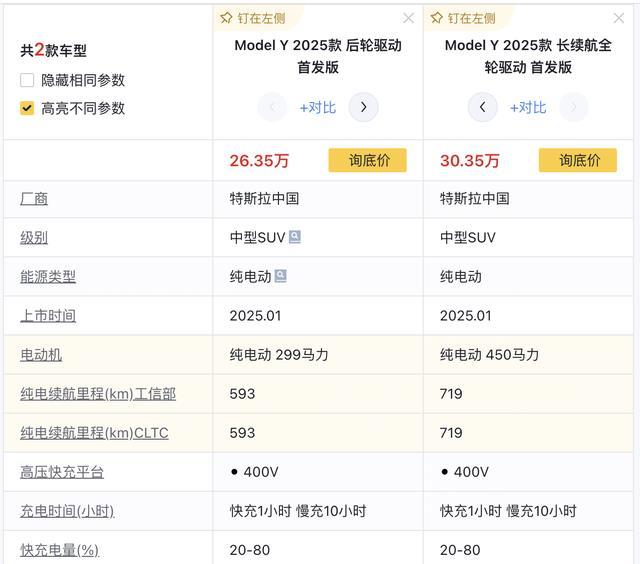
Task: Remove the 长续航全轮驱动 首发版 column
Action: (x=619, y=18)
